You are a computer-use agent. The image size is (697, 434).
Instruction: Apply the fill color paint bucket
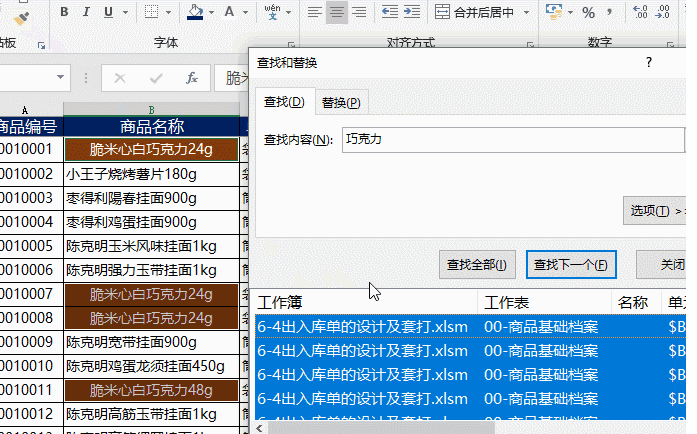[195, 13]
